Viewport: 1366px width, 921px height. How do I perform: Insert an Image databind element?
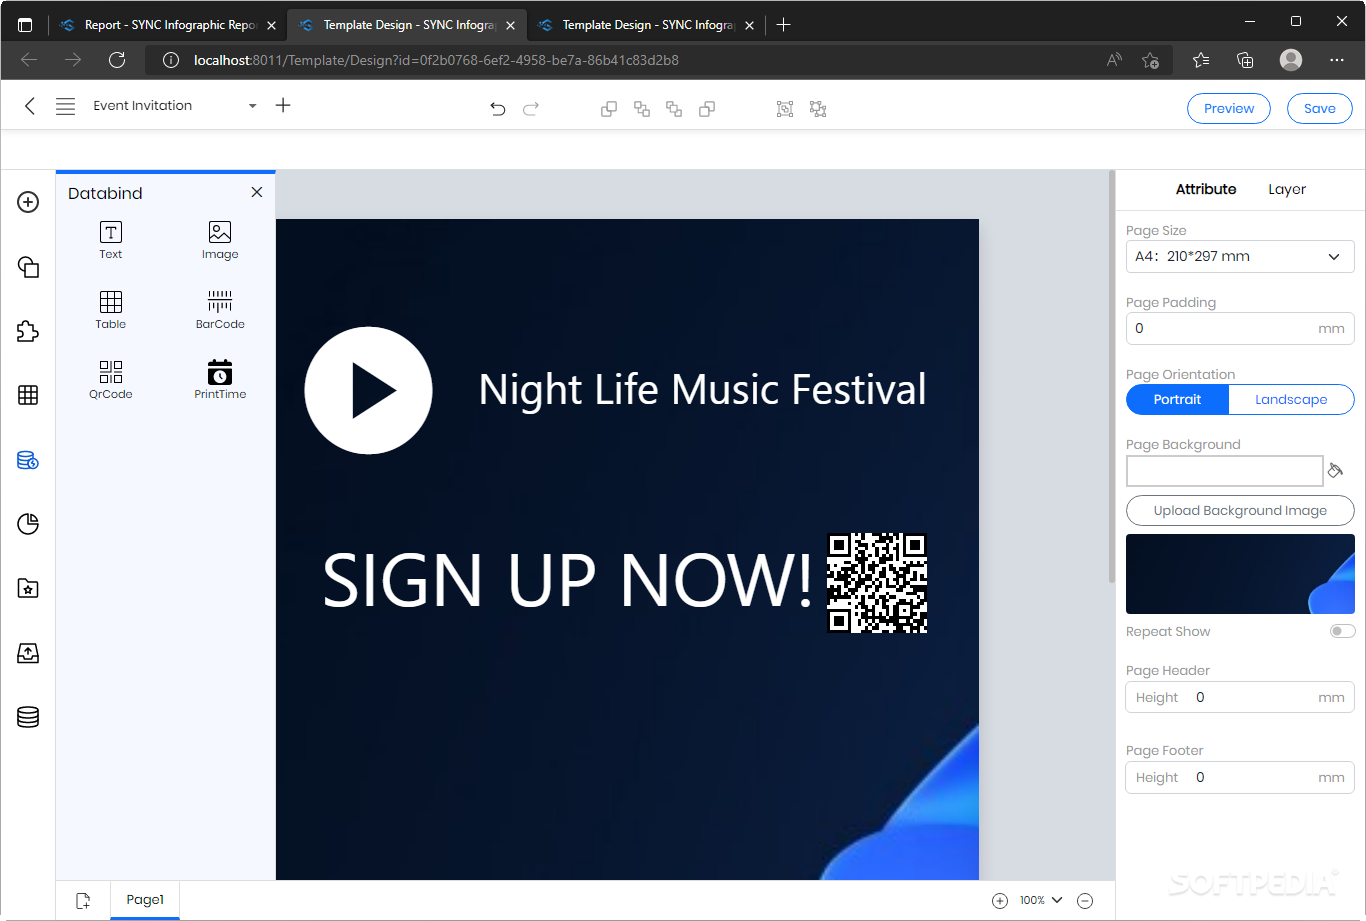coord(220,240)
